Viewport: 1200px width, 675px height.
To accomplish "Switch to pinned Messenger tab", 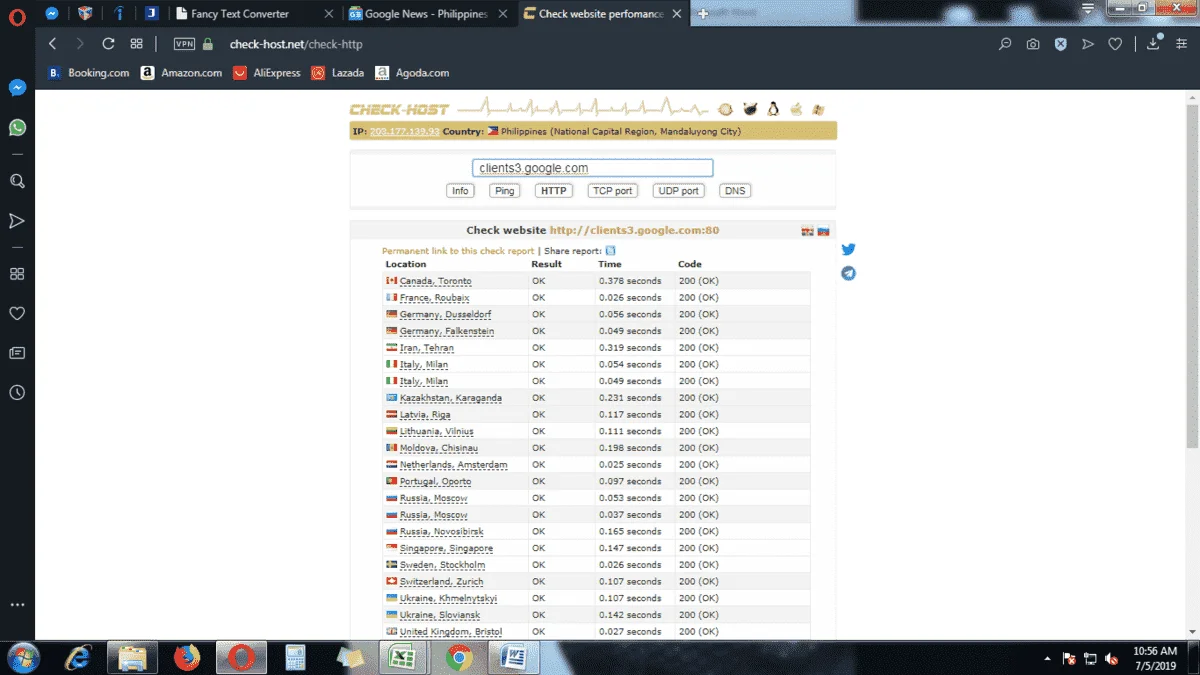I will (x=51, y=14).
